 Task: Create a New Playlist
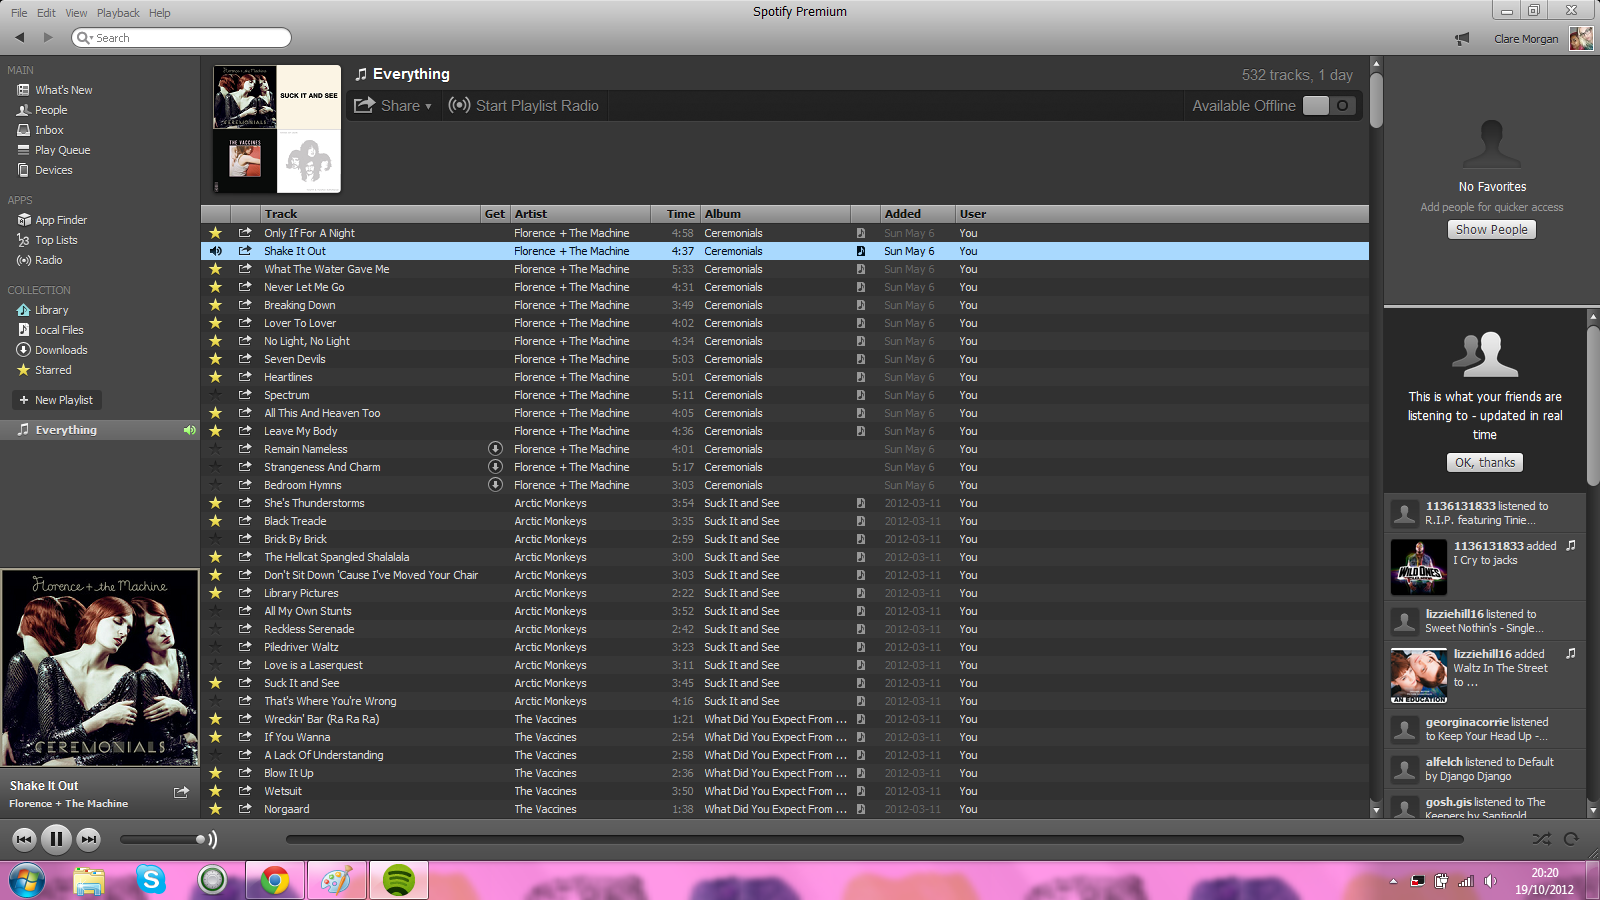pyautogui.click(x=57, y=400)
